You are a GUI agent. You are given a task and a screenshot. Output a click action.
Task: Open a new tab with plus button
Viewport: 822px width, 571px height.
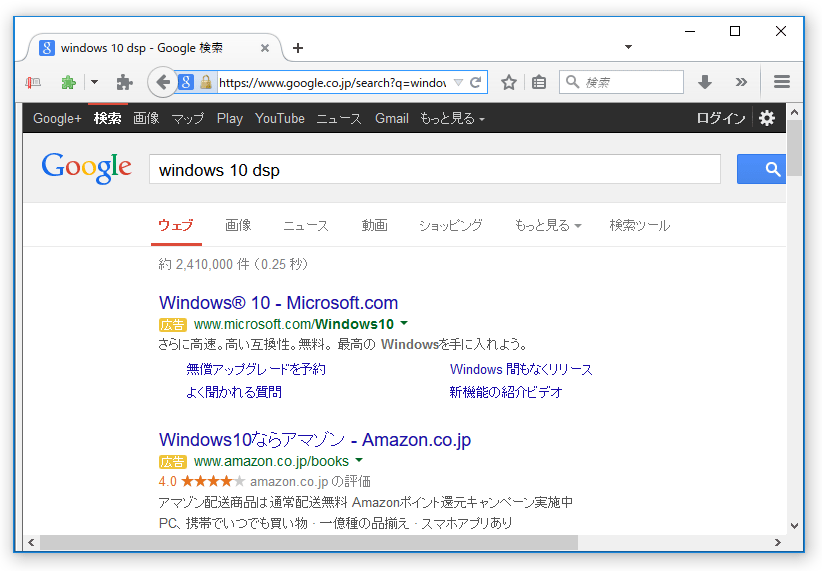pyautogui.click(x=298, y=48)
